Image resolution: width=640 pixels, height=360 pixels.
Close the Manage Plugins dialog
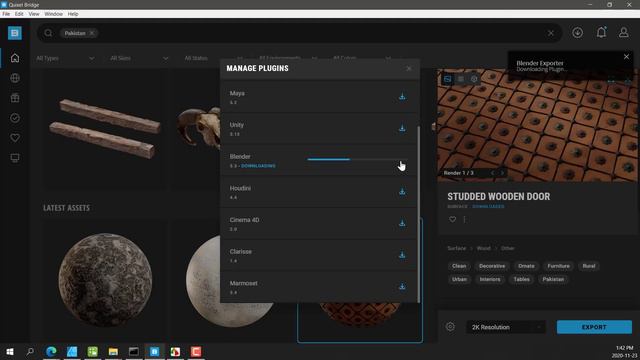(x=409, y=69)
